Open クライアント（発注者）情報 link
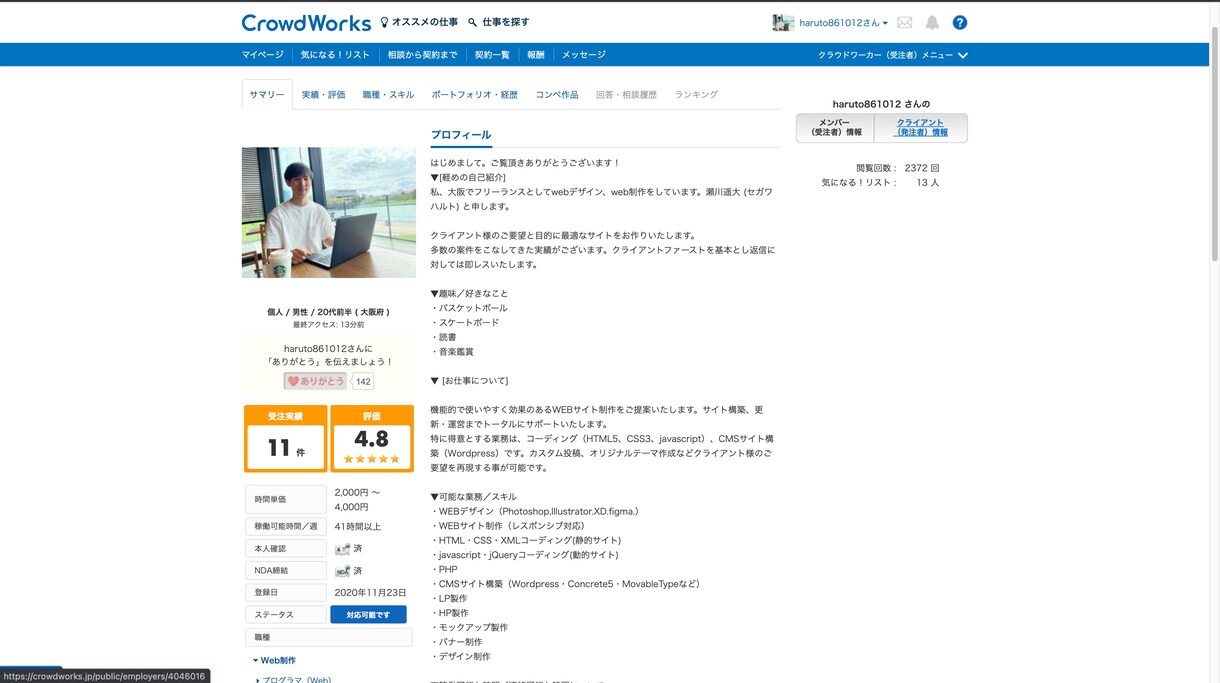The width and height of the screenshot is (1220, 683). 920,128
